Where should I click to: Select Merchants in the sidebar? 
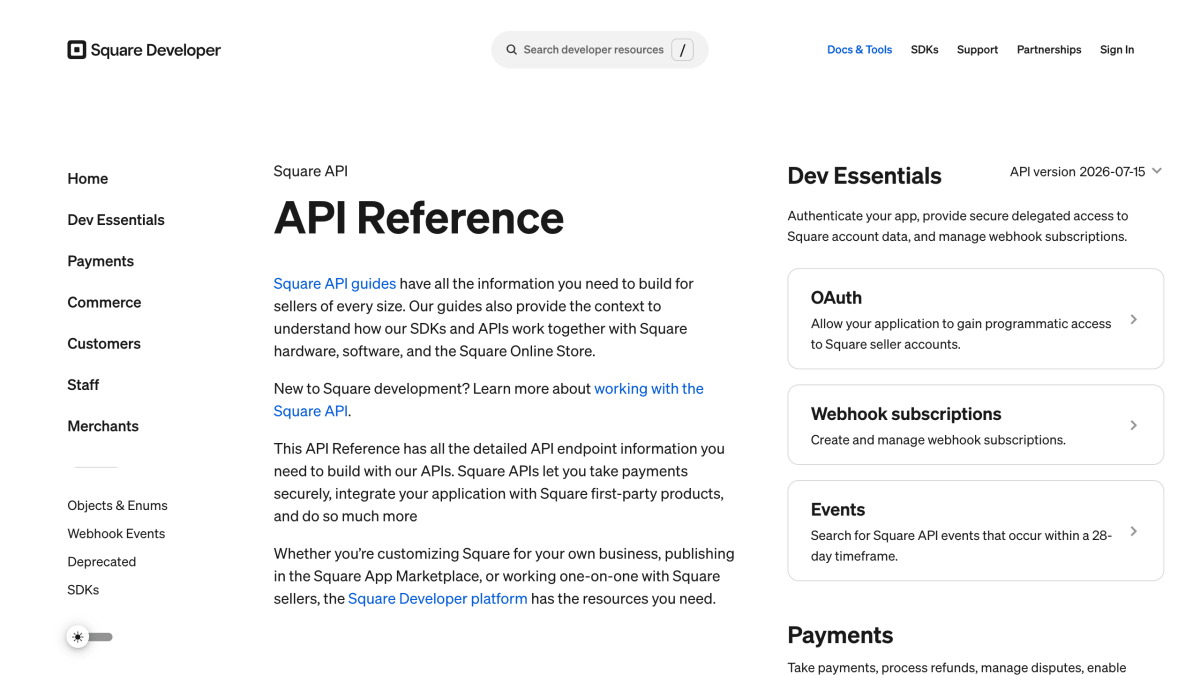103,426
